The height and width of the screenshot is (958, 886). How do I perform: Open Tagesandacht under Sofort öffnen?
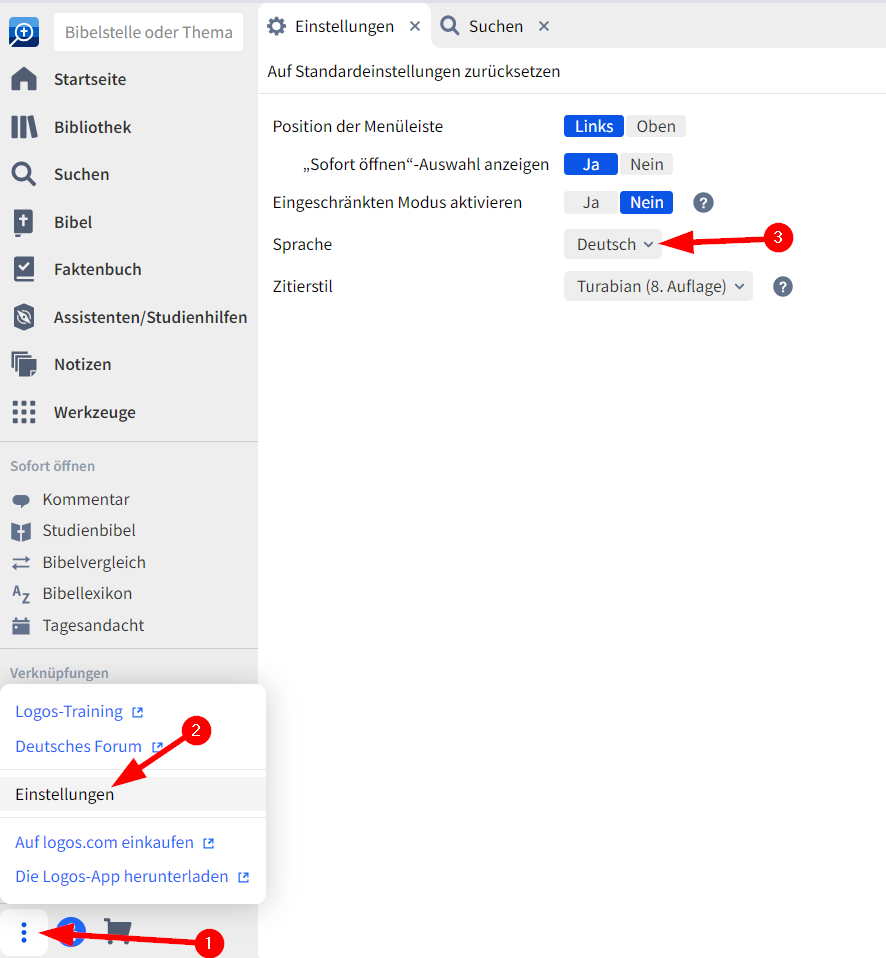click(x=93, y=626)
